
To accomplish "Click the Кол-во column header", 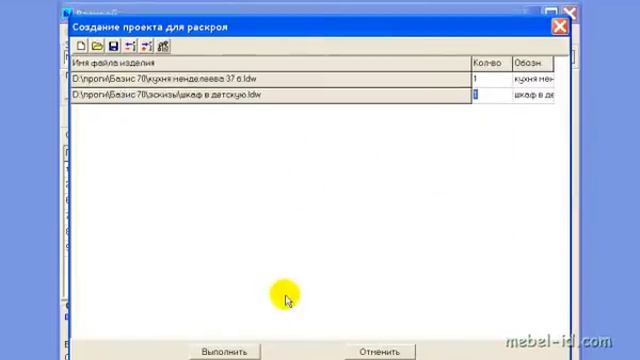I will [x=492, y=63].
